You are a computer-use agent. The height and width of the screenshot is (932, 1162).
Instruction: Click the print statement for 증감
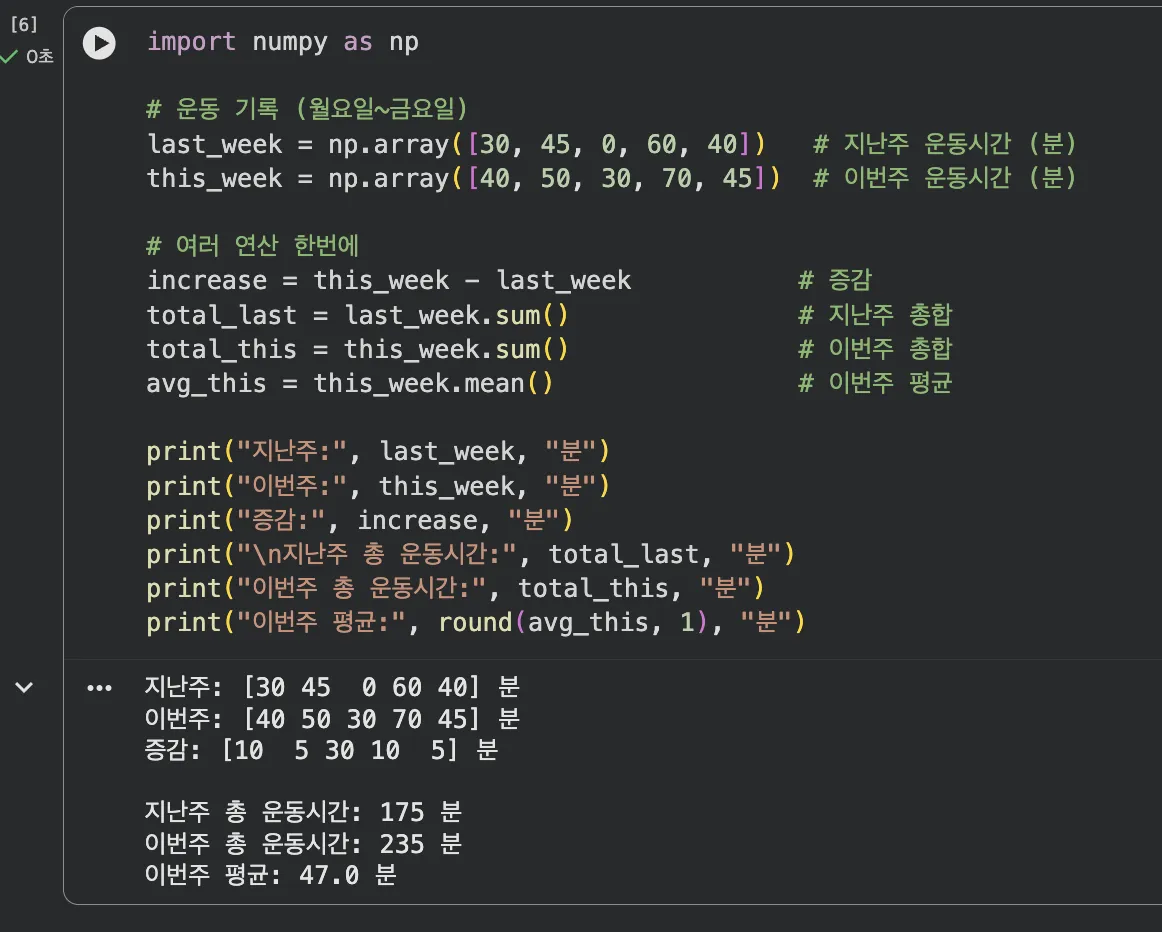(x=358, y=520)
